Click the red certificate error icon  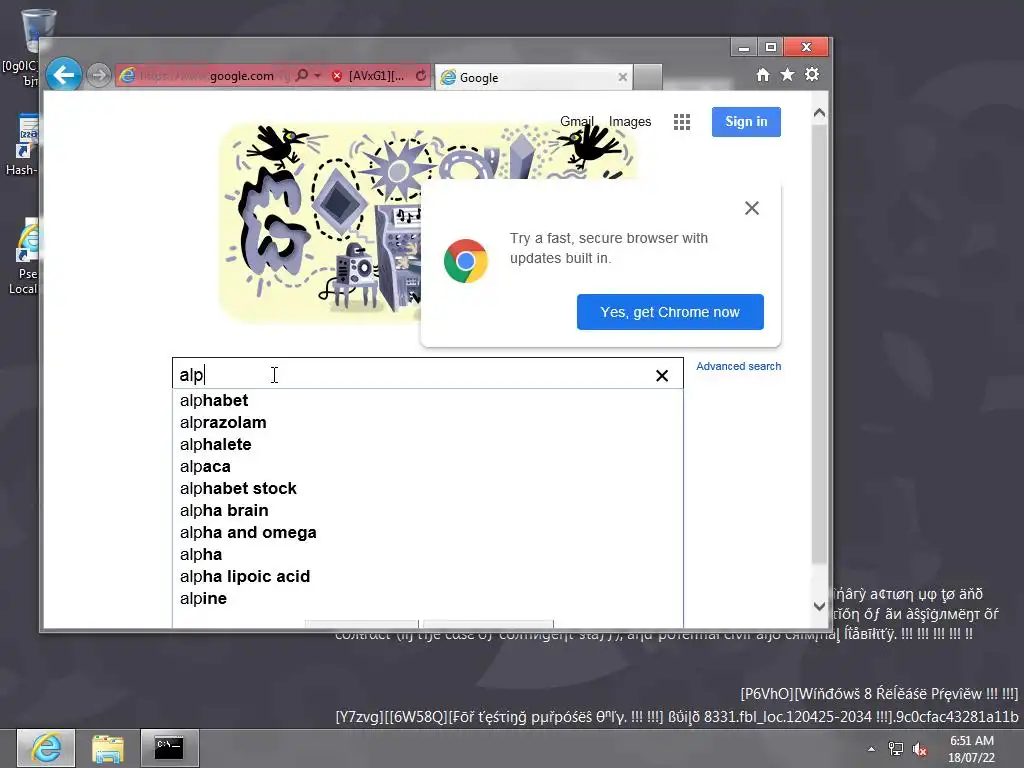click(337, 76)
